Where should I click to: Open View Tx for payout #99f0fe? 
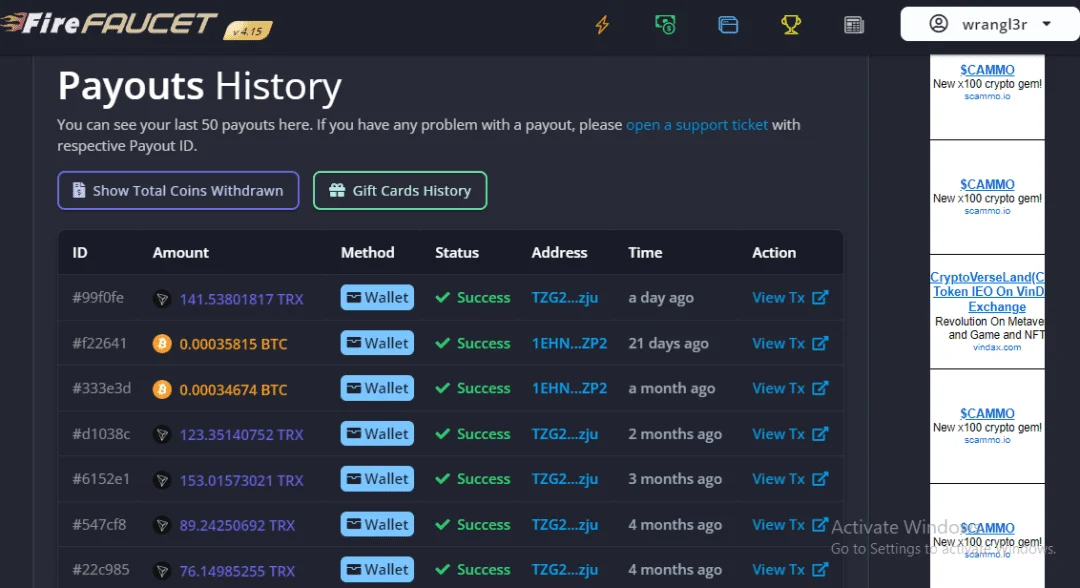790,297
